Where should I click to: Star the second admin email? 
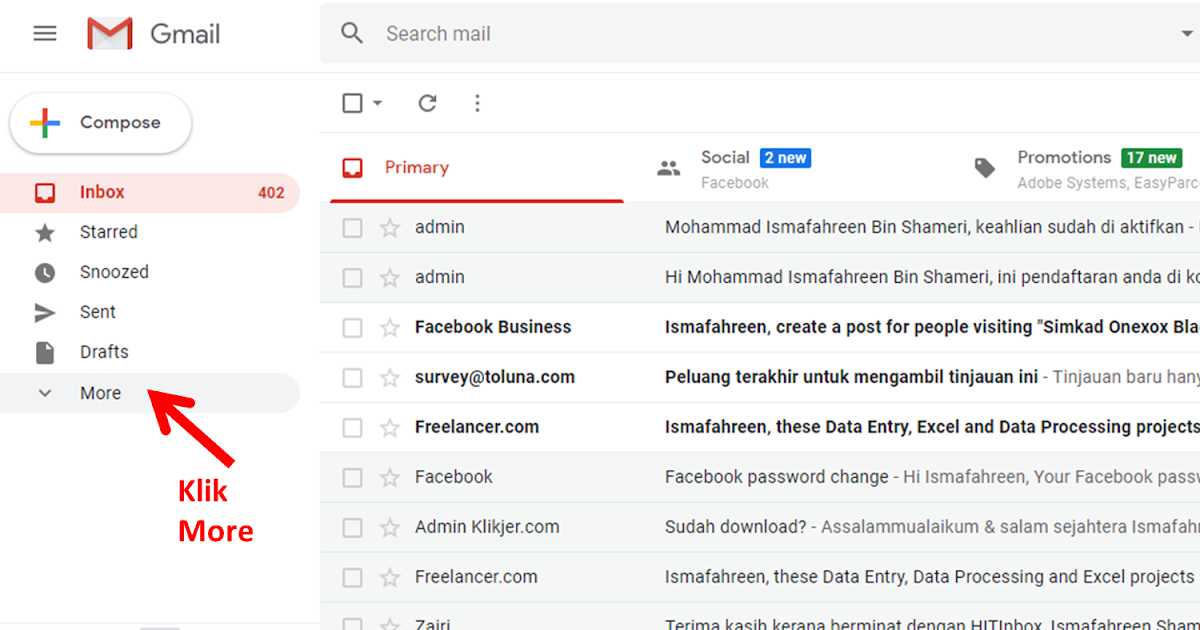(x=390, y=278)
